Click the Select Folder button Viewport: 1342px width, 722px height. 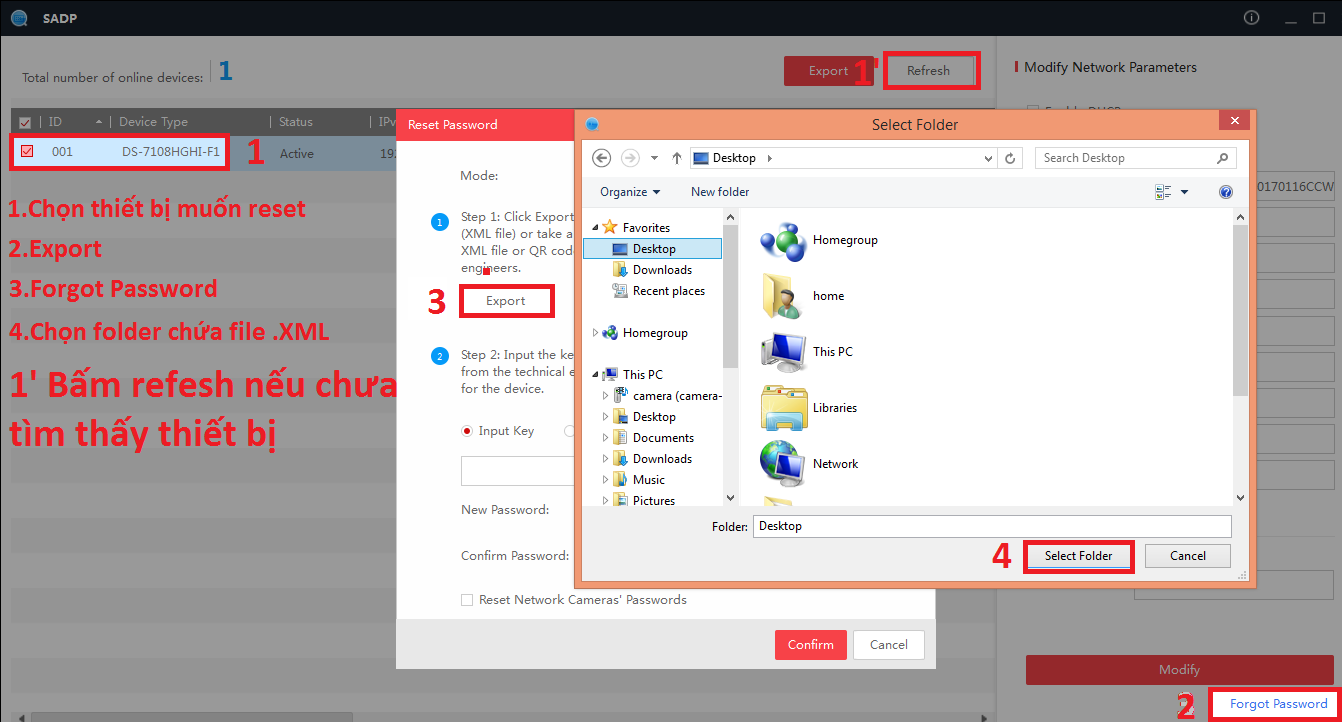(1078, 556)
